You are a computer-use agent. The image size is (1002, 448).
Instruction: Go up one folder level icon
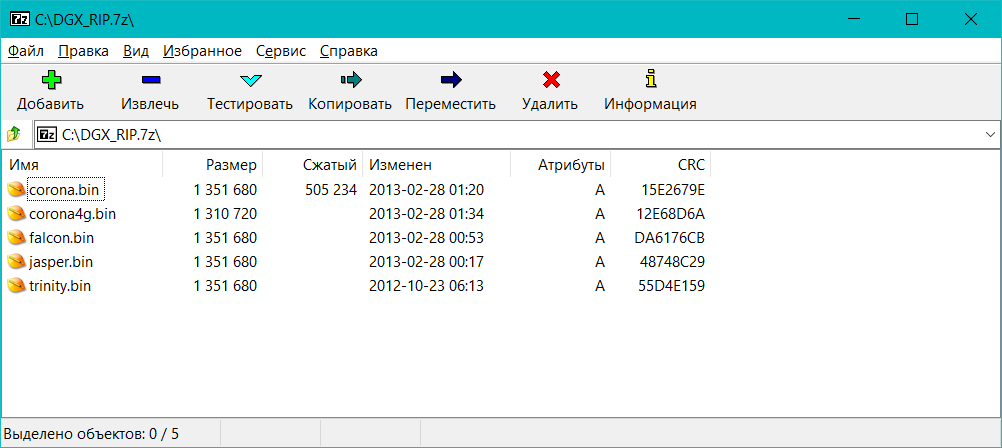coord(14,134)
